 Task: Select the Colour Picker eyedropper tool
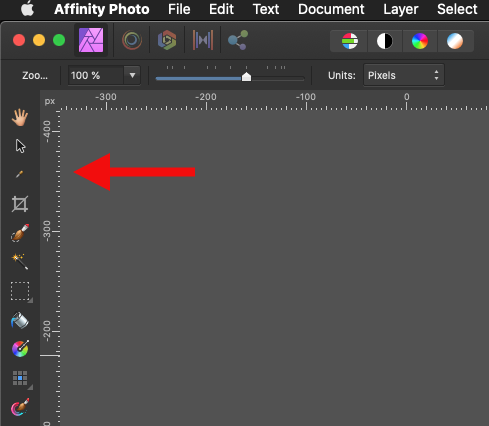pos(20,174)
